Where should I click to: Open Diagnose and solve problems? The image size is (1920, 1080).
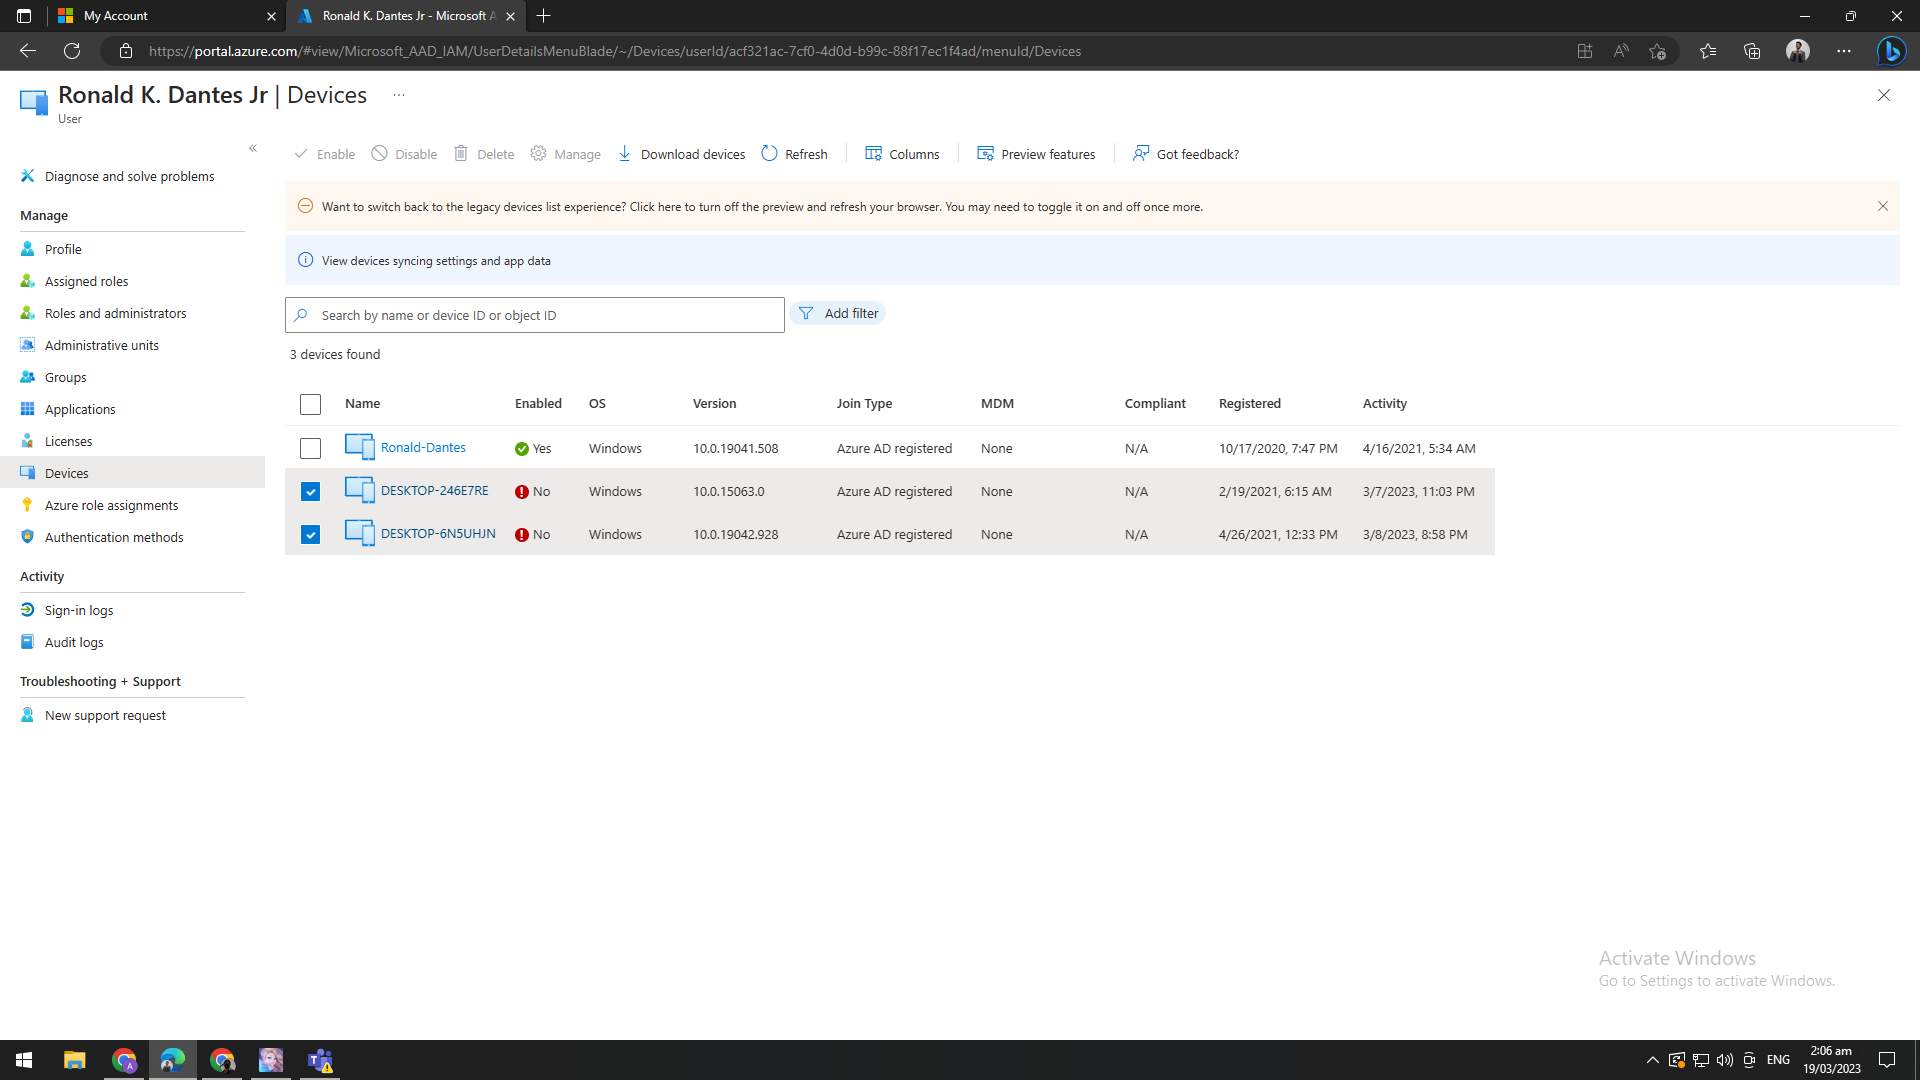[129, 176]
